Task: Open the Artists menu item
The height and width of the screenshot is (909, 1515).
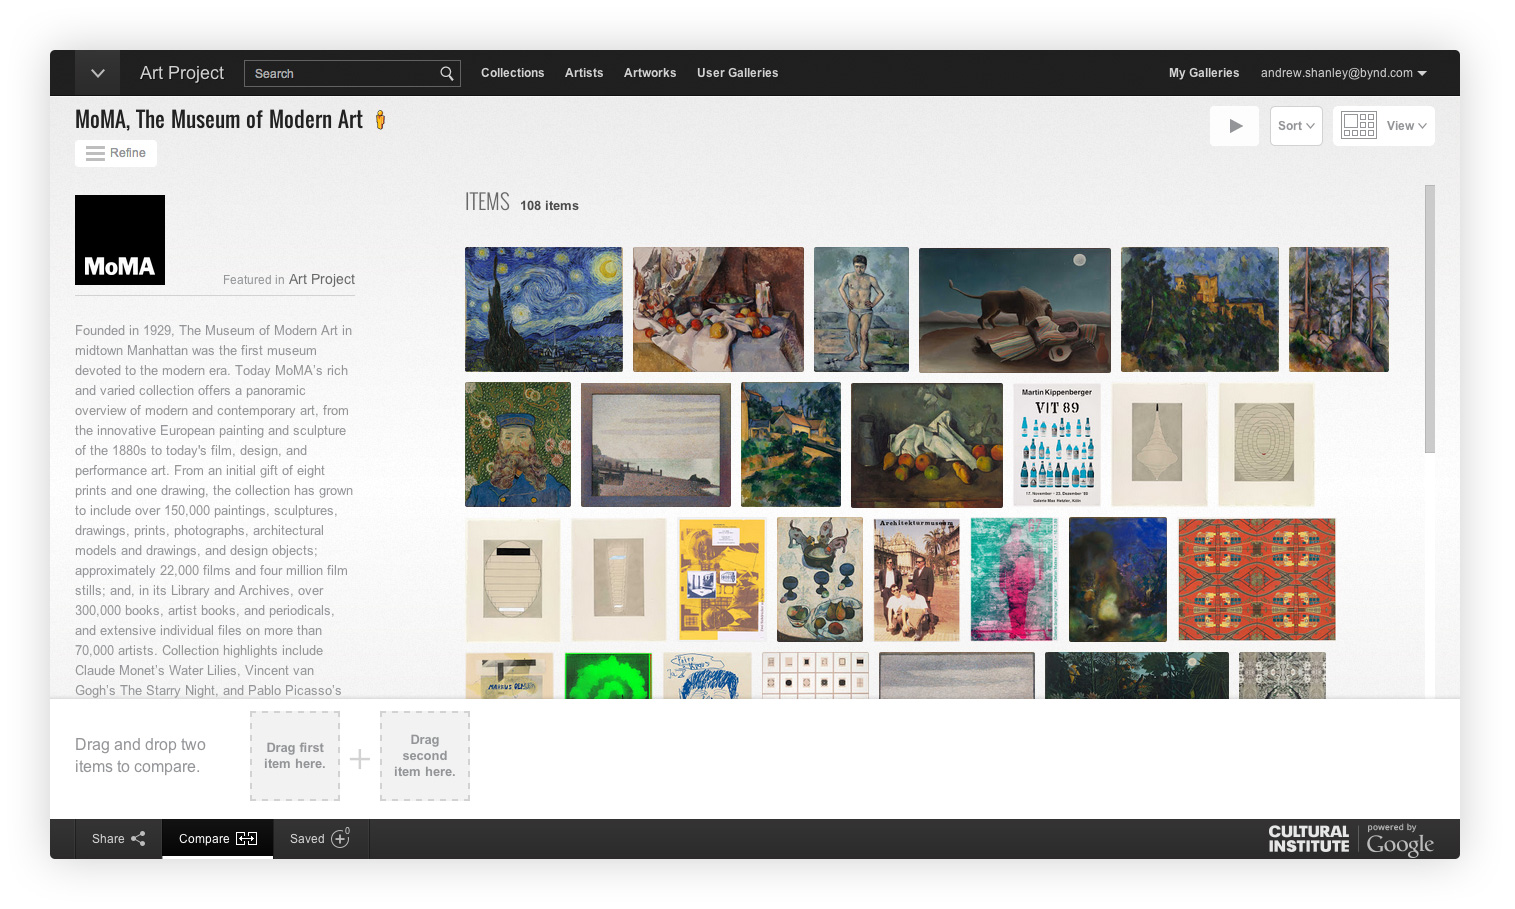Action: tap(584, 73)
